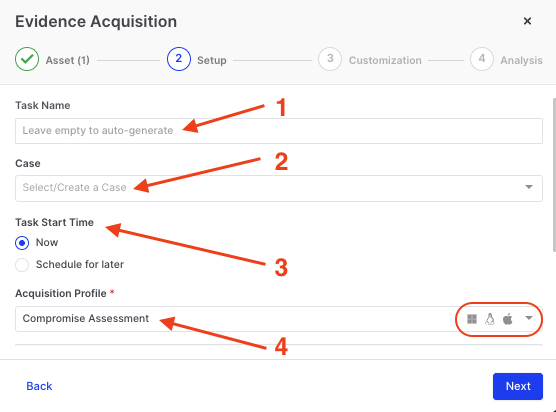Viewport: 556px width, 412px height.
Task: Go to the Asset (1) step
Action: point(67,60)
